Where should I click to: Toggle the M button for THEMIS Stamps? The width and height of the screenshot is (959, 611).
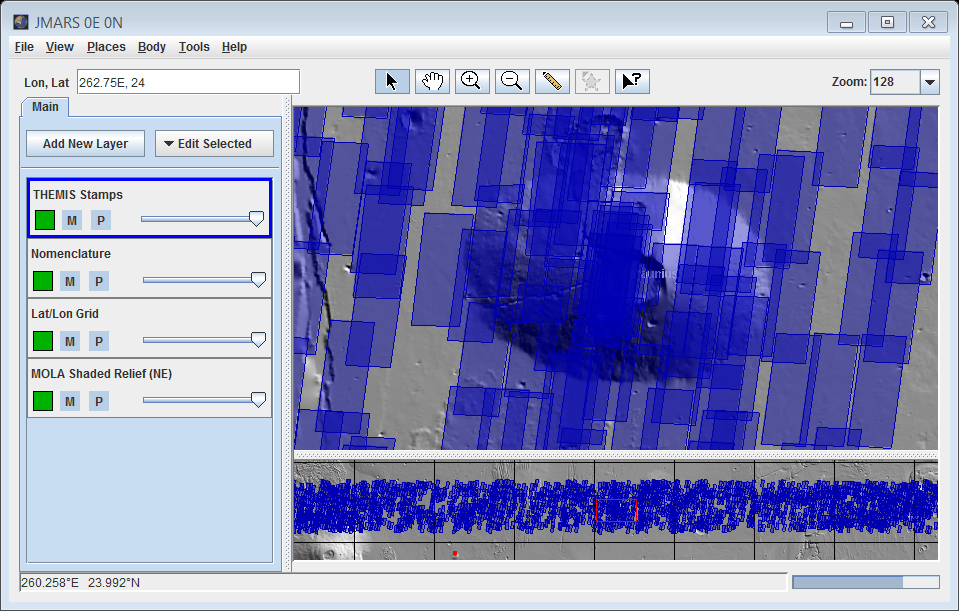pos(72,220)
